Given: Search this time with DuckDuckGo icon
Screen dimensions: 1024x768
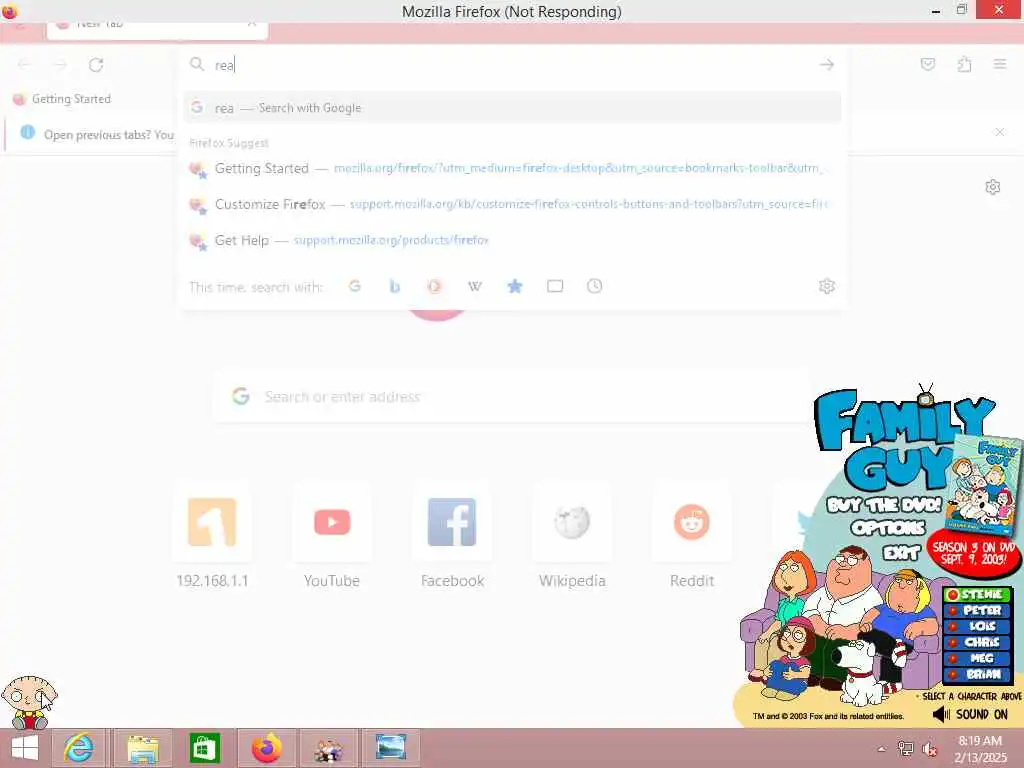Looking at the screenshot, I should 434,286.
